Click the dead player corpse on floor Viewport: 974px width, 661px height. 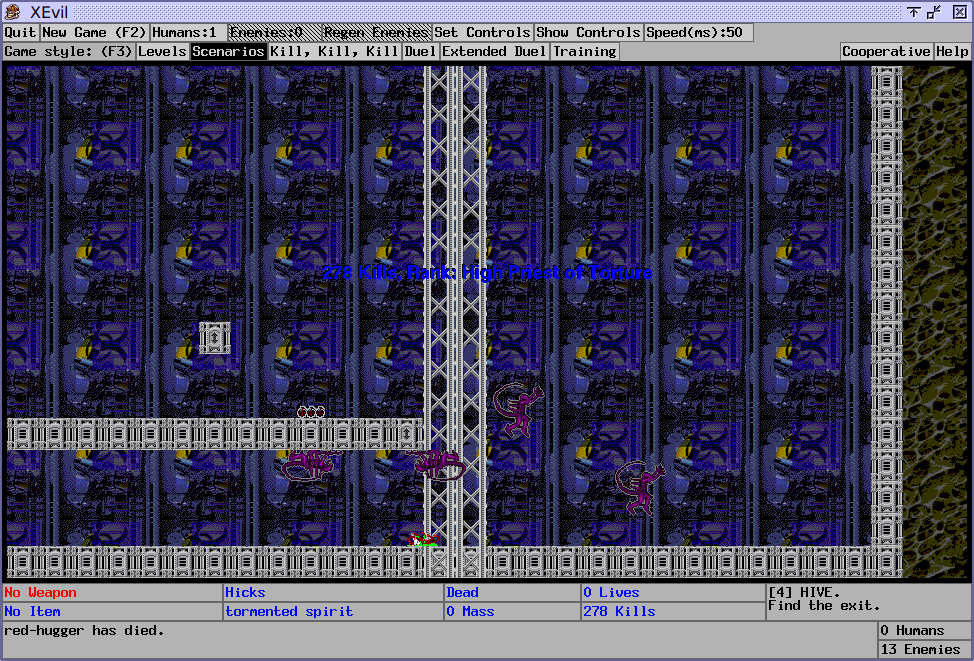[x=424, y=539]
